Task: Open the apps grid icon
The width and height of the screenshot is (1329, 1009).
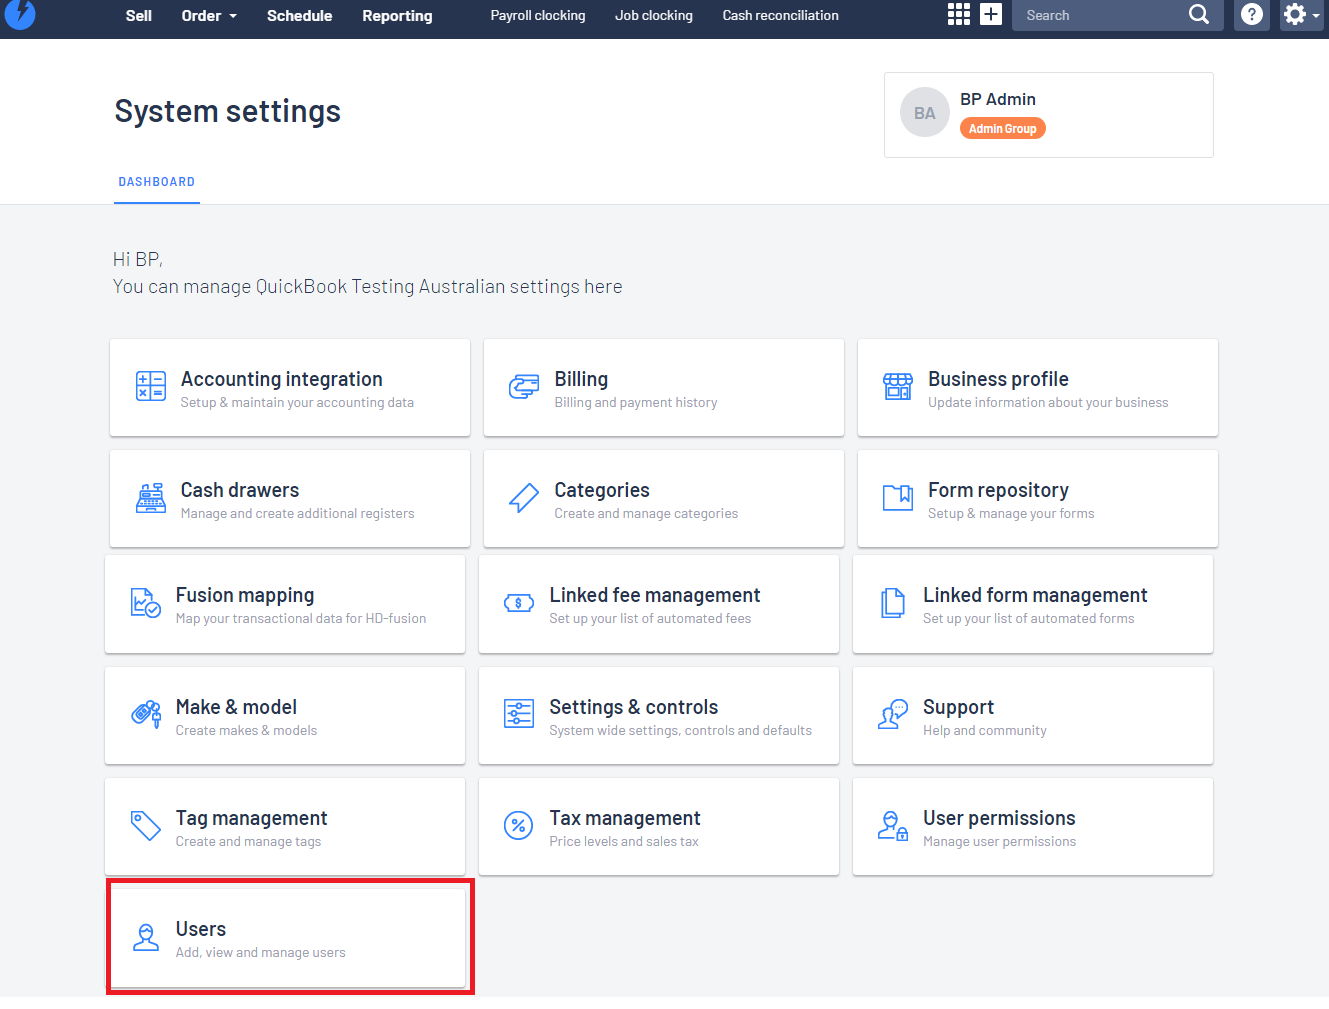Action: (959, 14)
